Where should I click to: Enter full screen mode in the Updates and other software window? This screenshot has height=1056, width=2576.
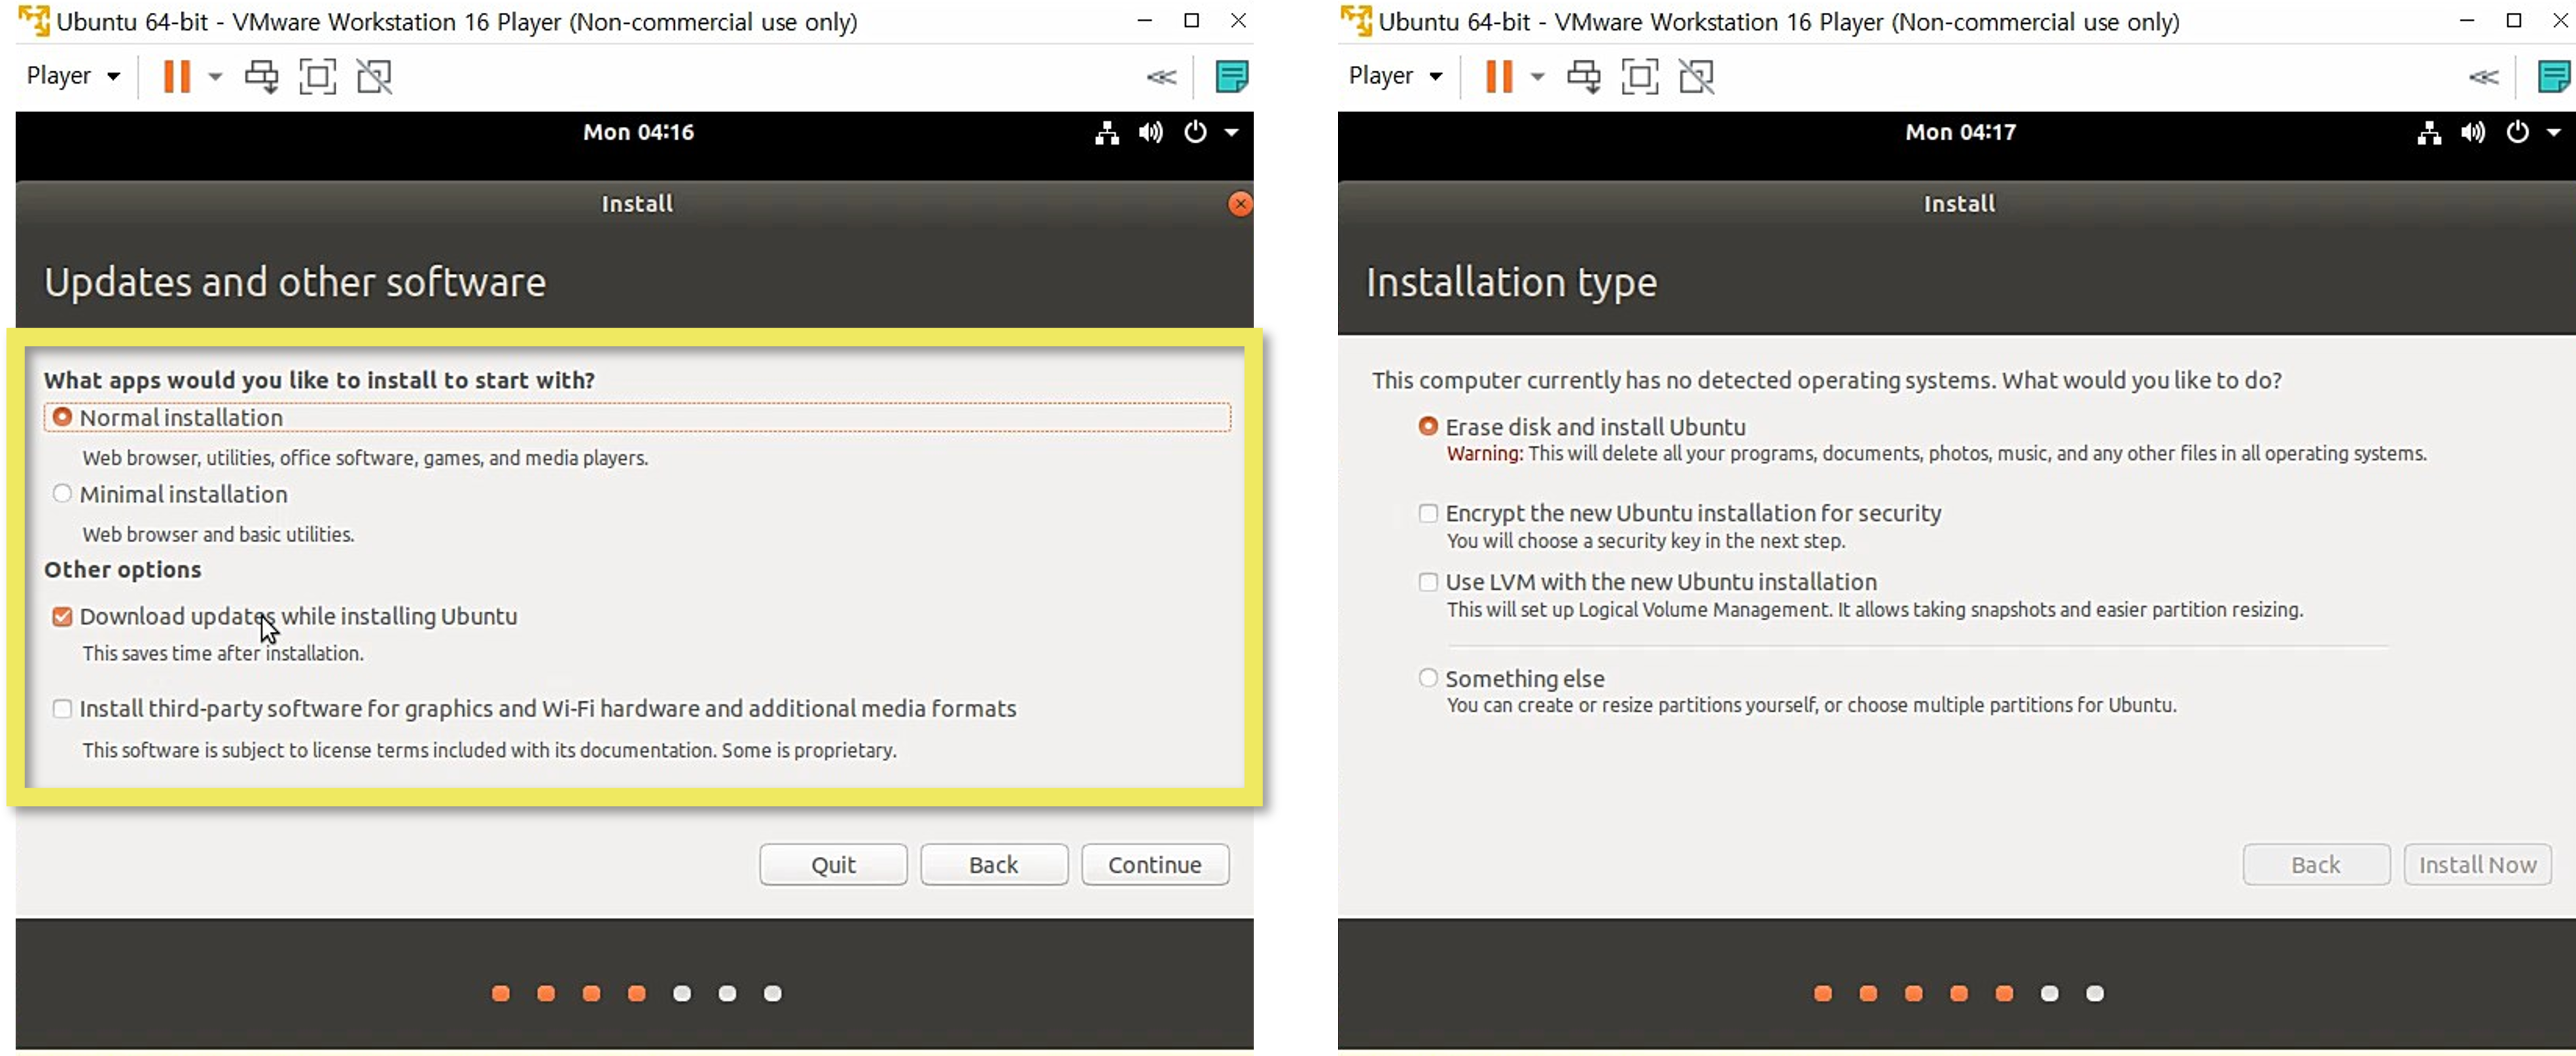317,76
